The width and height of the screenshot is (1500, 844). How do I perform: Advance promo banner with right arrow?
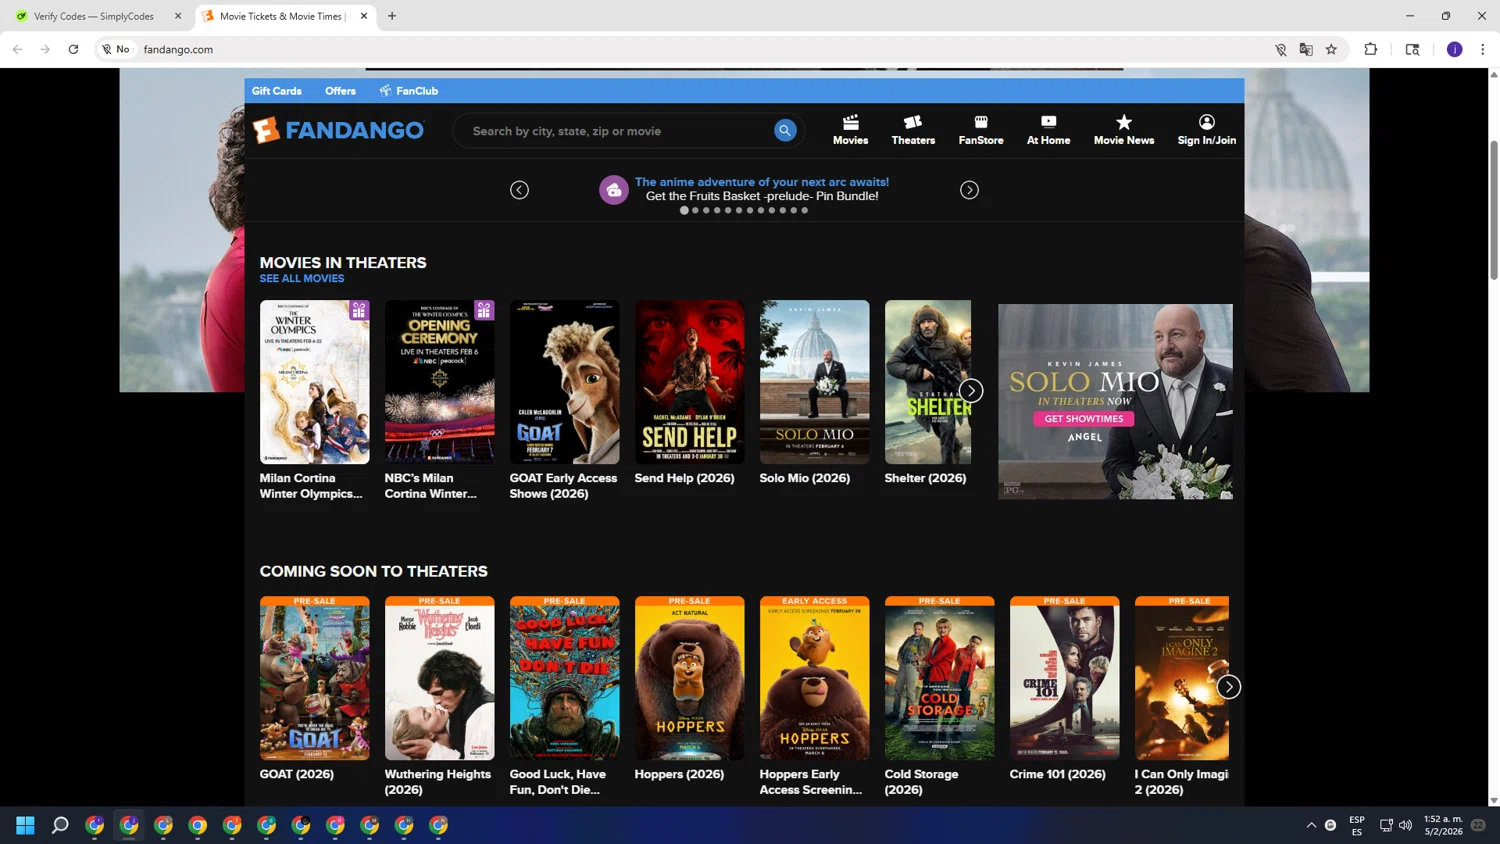(969, 190)
